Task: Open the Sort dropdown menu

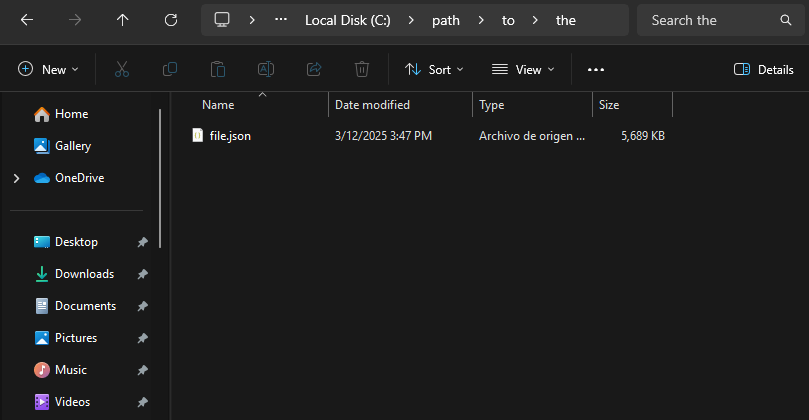Action: coord(434,69)
